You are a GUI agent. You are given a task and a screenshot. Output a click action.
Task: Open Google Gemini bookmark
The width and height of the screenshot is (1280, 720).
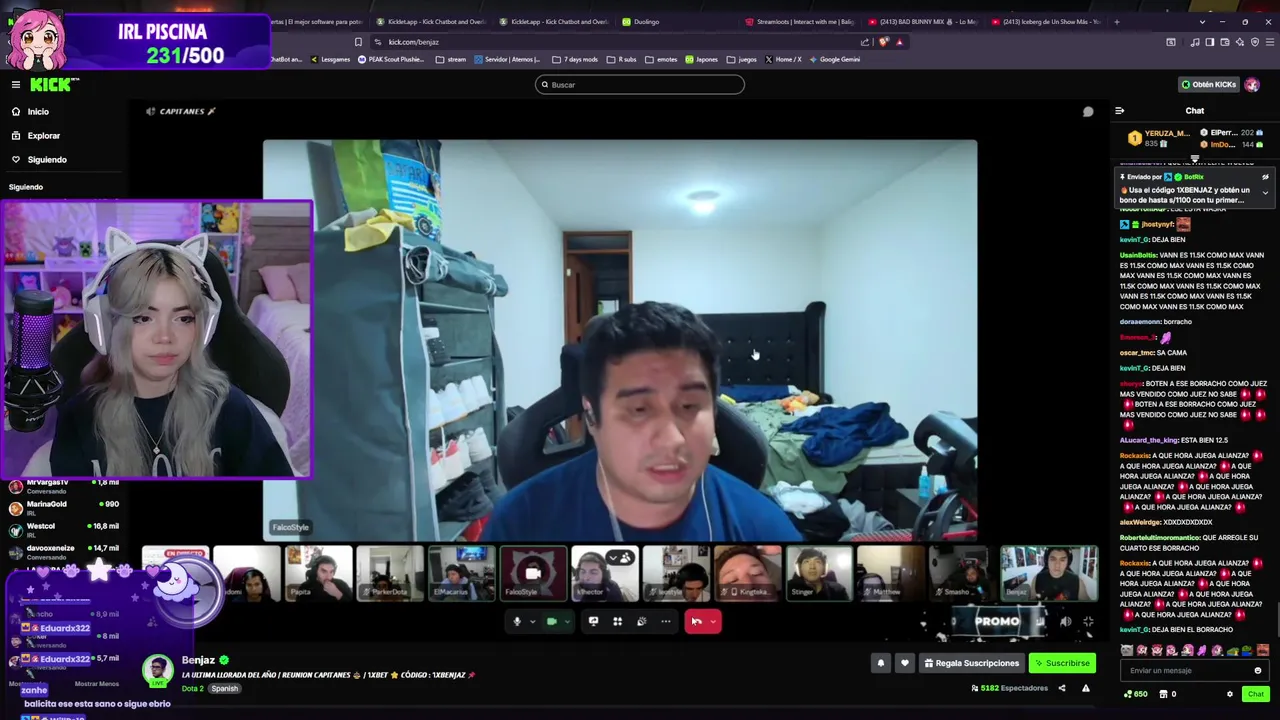835,59
